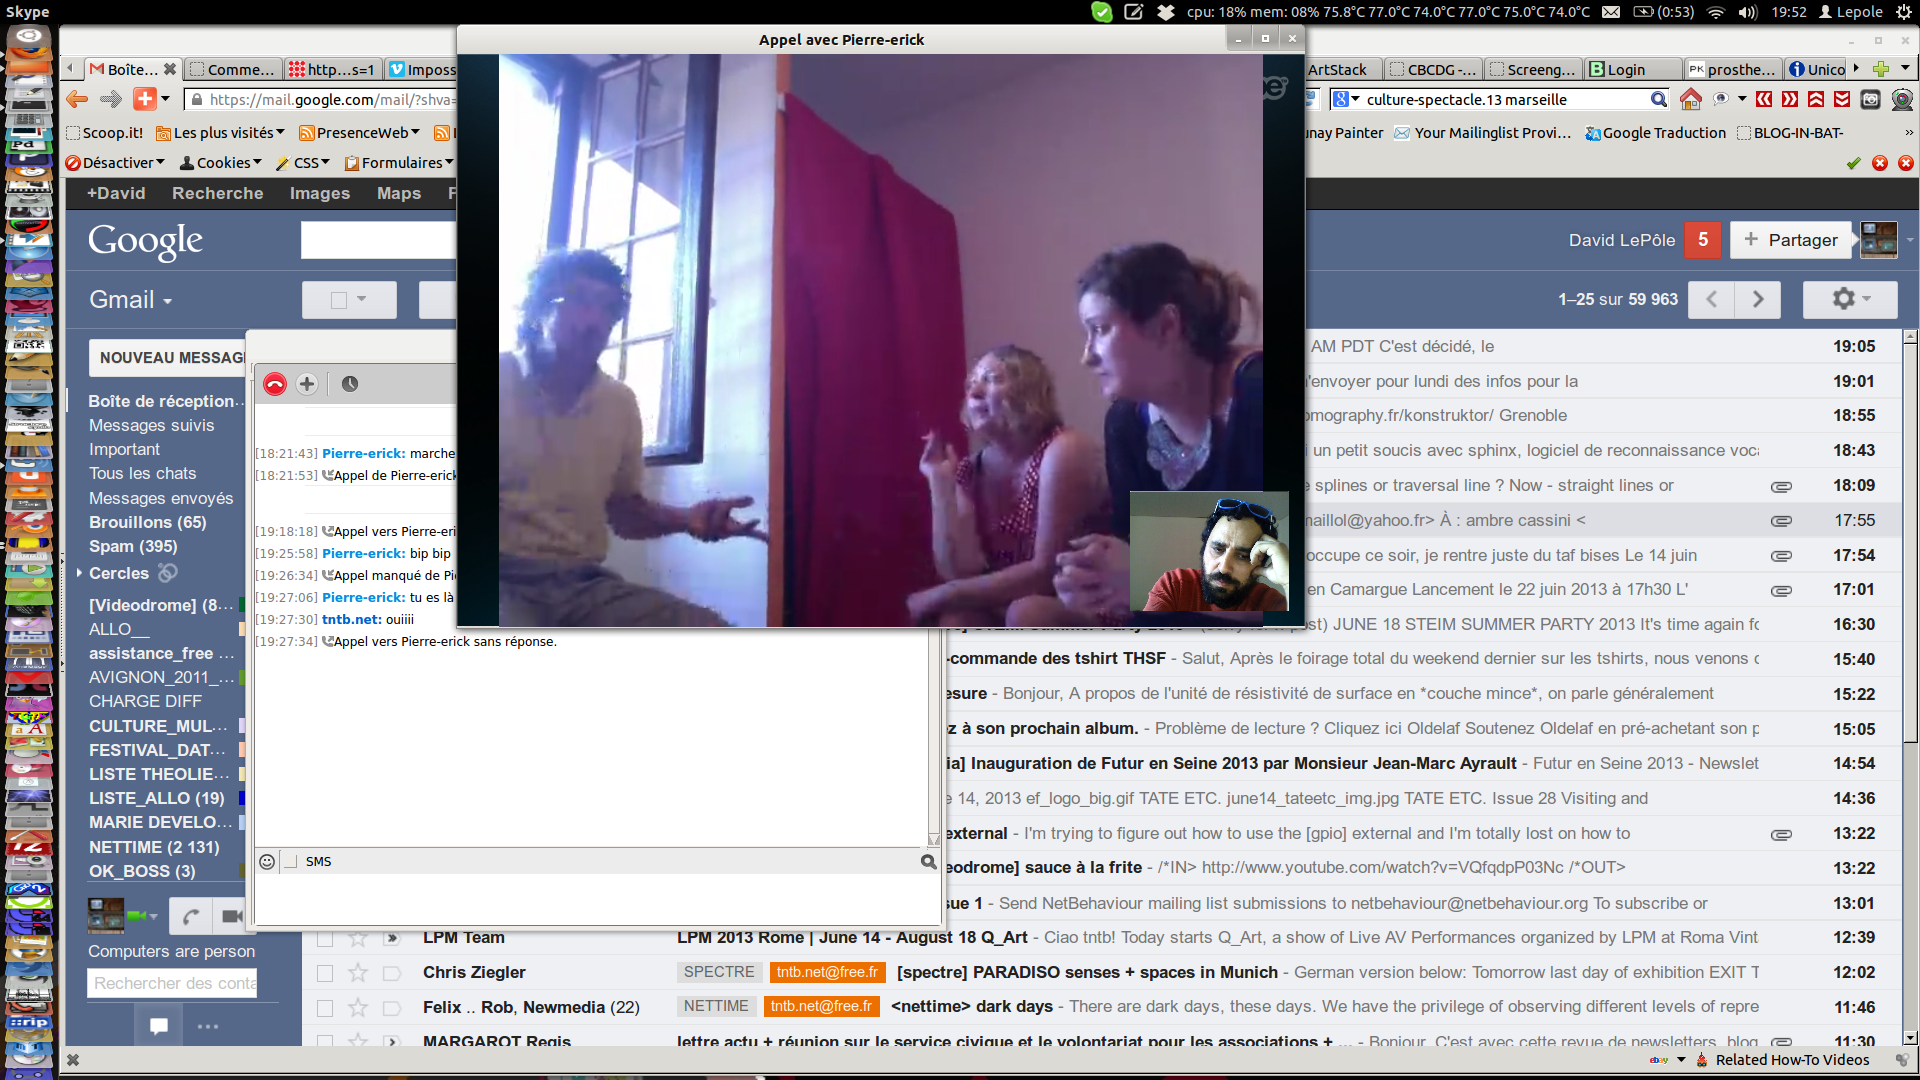
Task: Click the contacts search field Rechercher des contacts
Action: (x=173, y=984)
